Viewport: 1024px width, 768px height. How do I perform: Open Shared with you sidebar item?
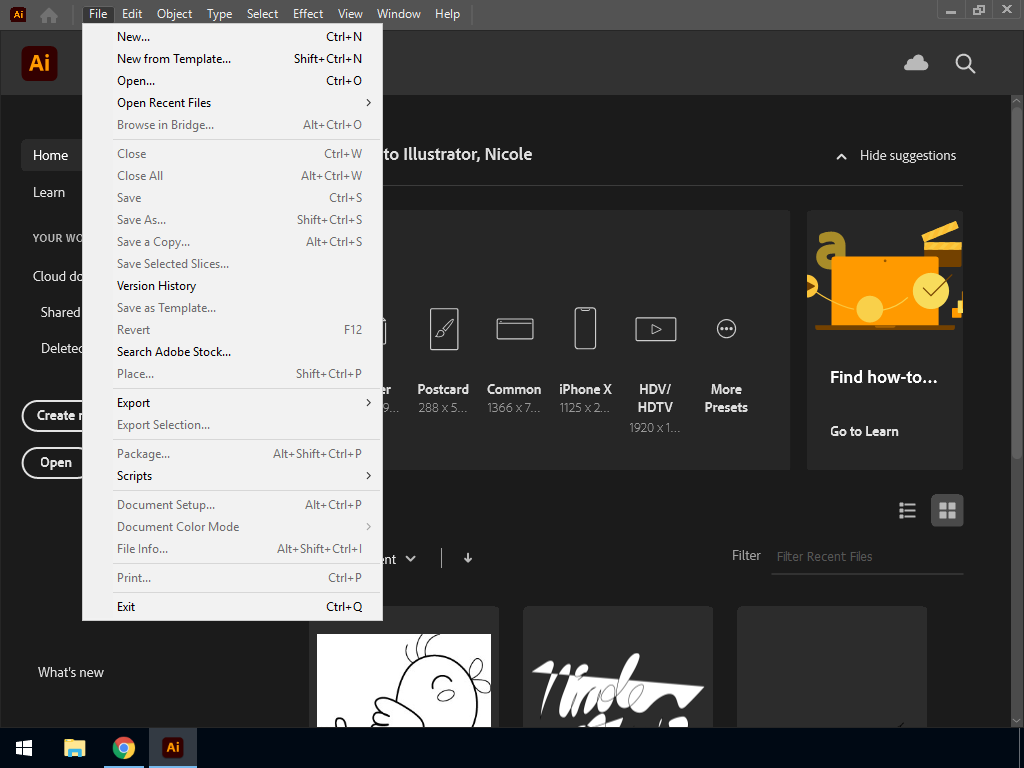(x=61, y=313)
